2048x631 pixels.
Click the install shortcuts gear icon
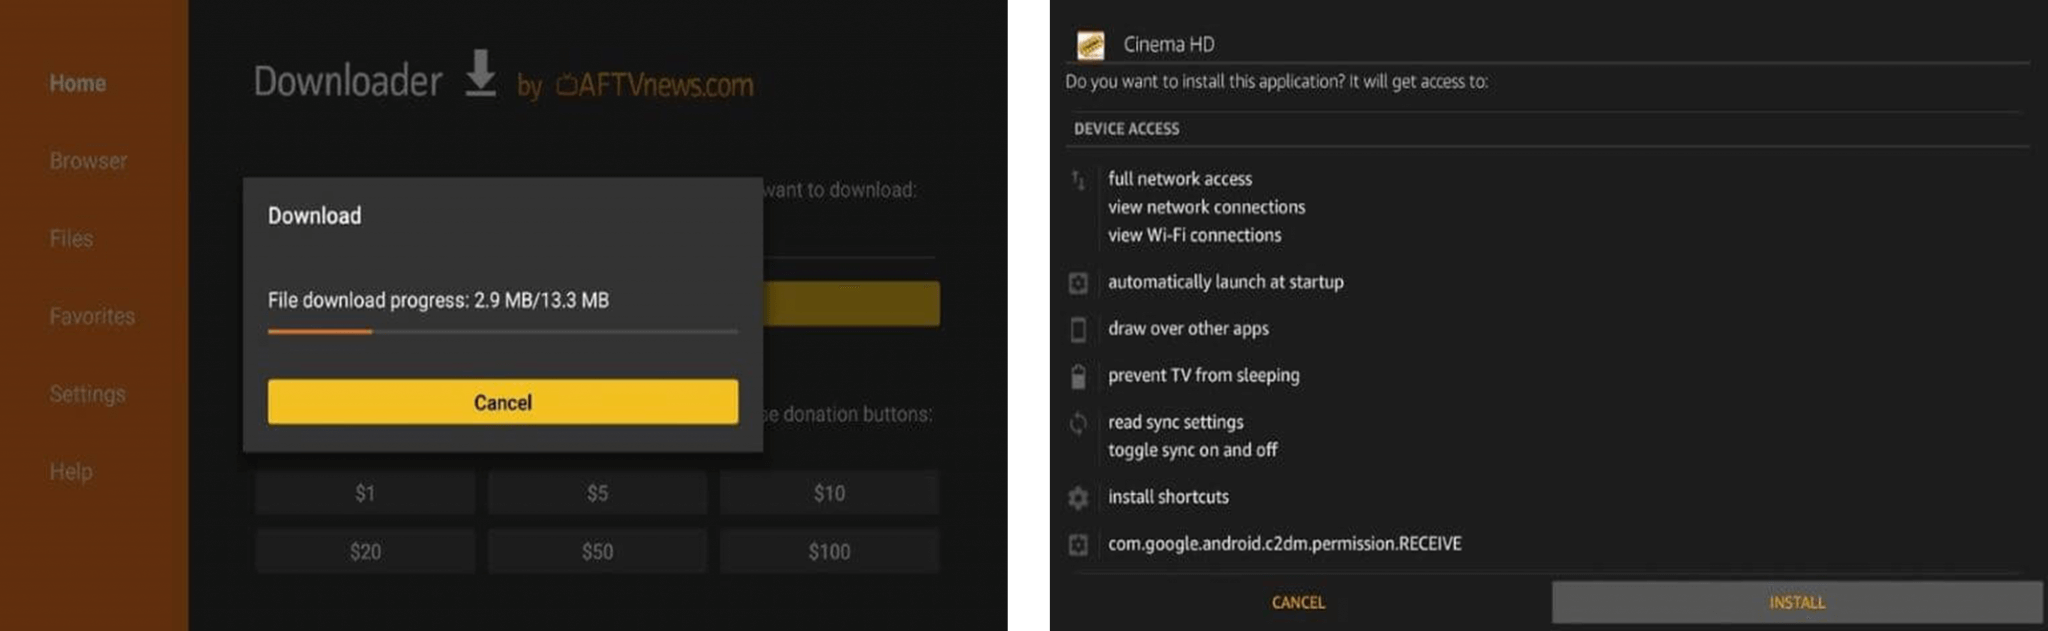coord(1078,497)
